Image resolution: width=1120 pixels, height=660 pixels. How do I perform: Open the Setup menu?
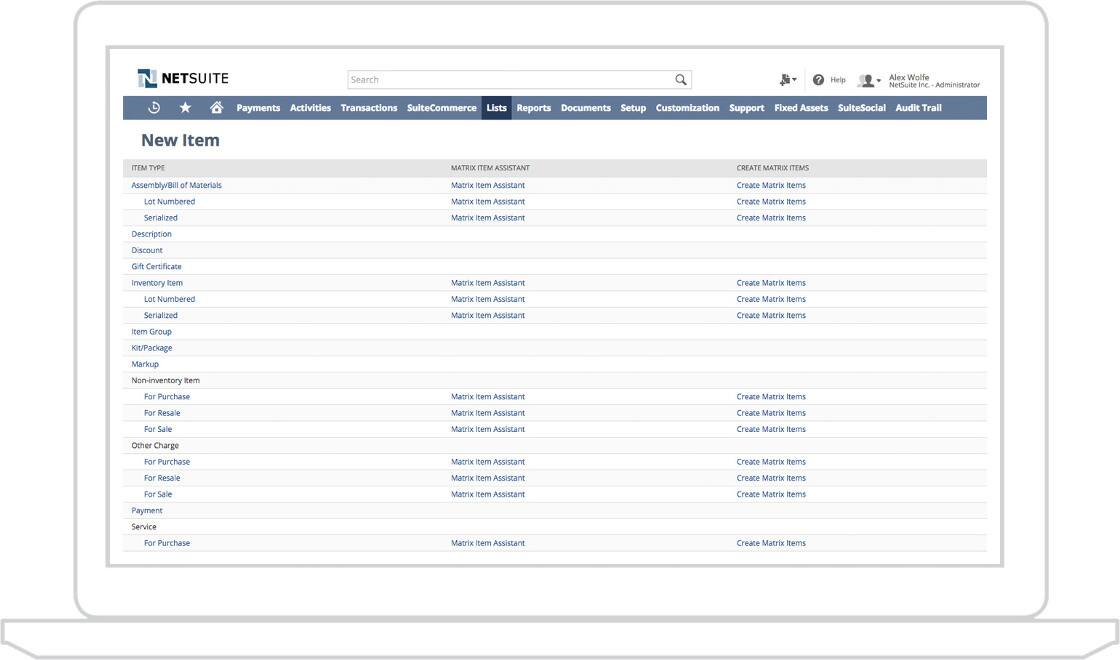point(633,108)
